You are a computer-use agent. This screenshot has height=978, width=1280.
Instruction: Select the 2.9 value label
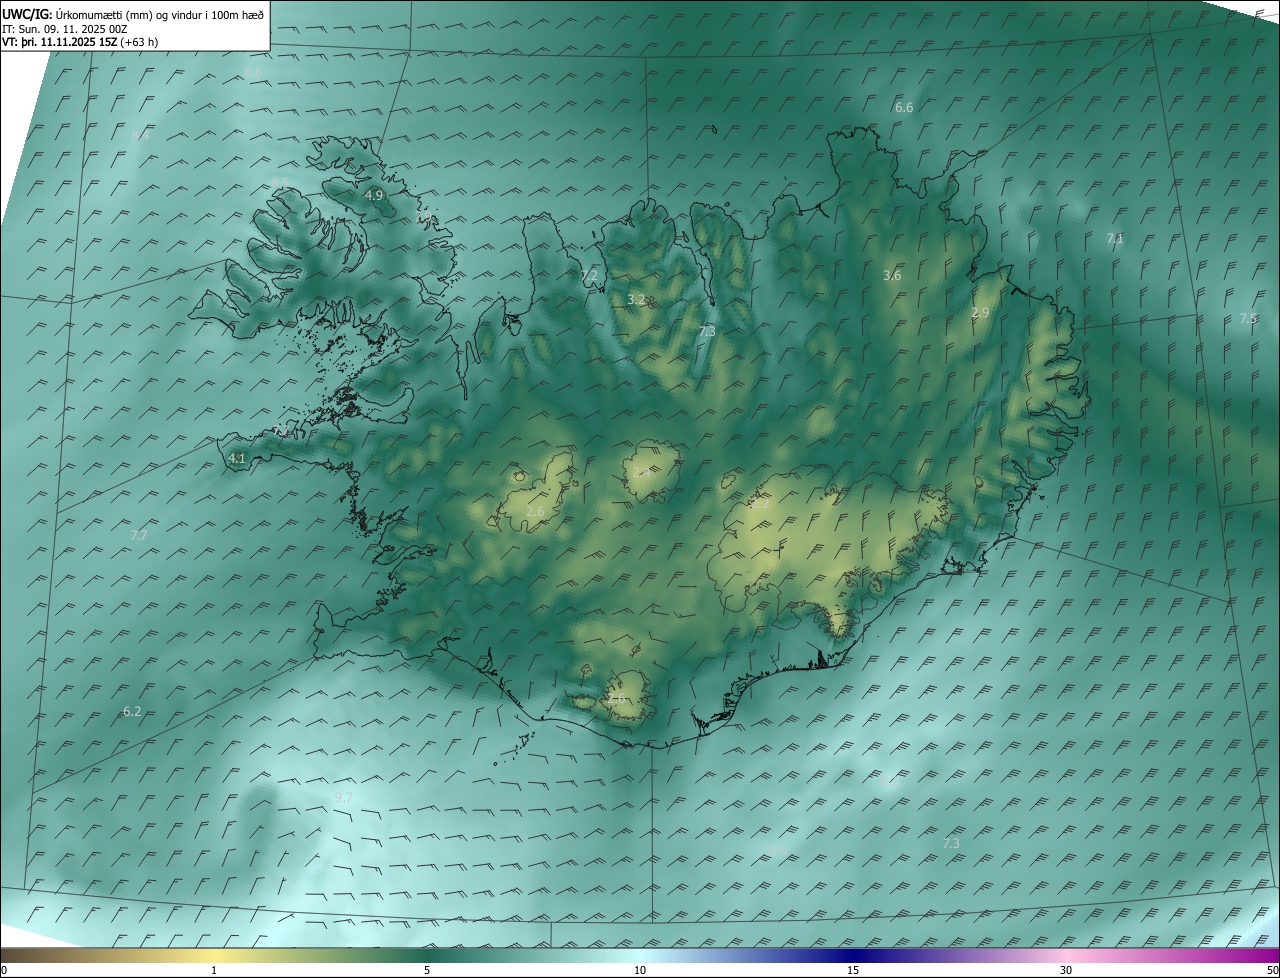pos(980,313)
